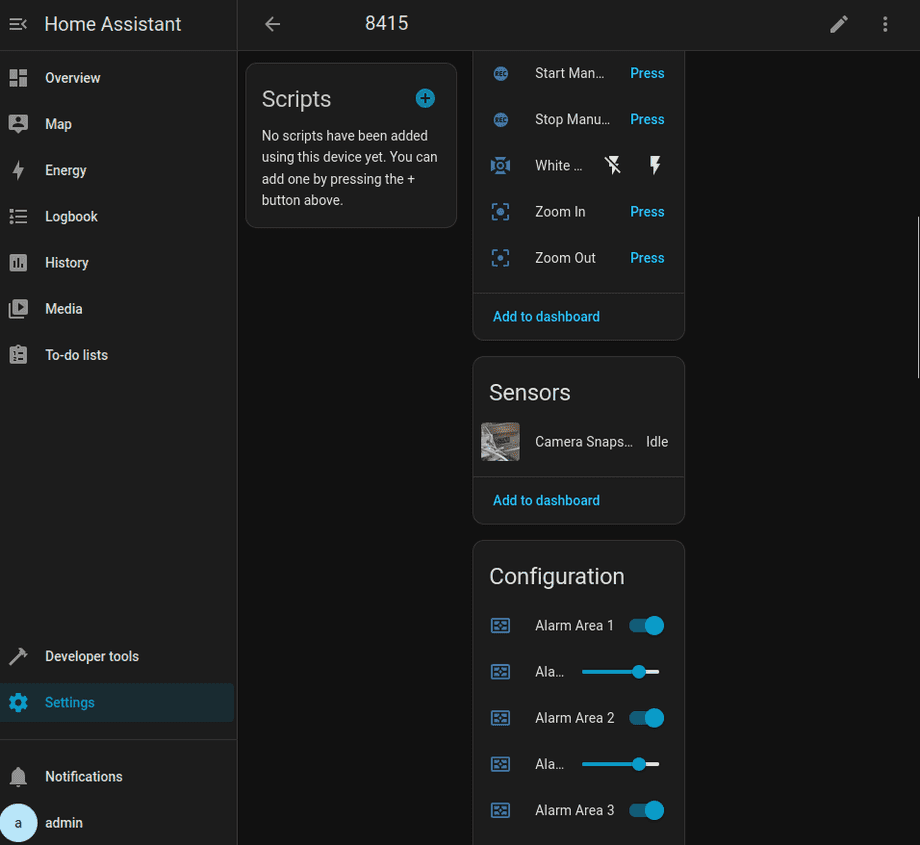Turn off Alarm Area 3
The height and width of the screenshot is (845, 920).
[646, 810]
